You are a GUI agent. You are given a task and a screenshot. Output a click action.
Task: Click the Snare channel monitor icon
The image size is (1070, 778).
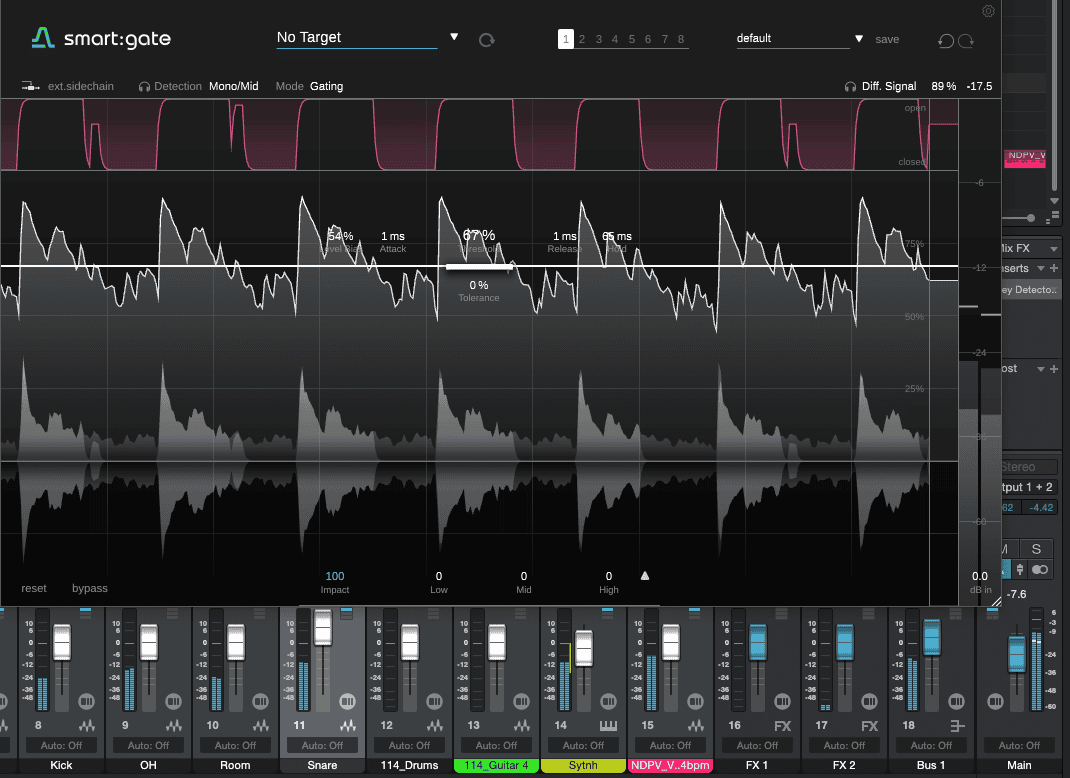click(x=347, y=701)
